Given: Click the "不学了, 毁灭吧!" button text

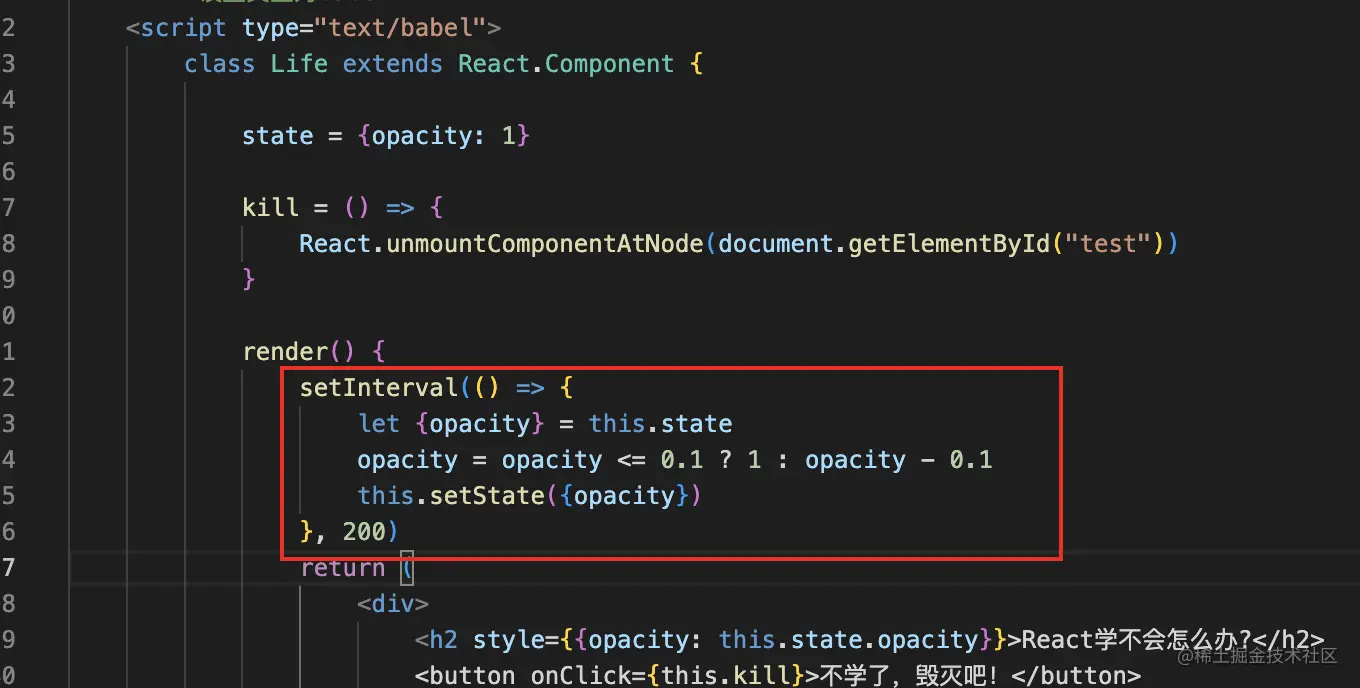Looking at the screenshot, I should [x=911, y=675].
